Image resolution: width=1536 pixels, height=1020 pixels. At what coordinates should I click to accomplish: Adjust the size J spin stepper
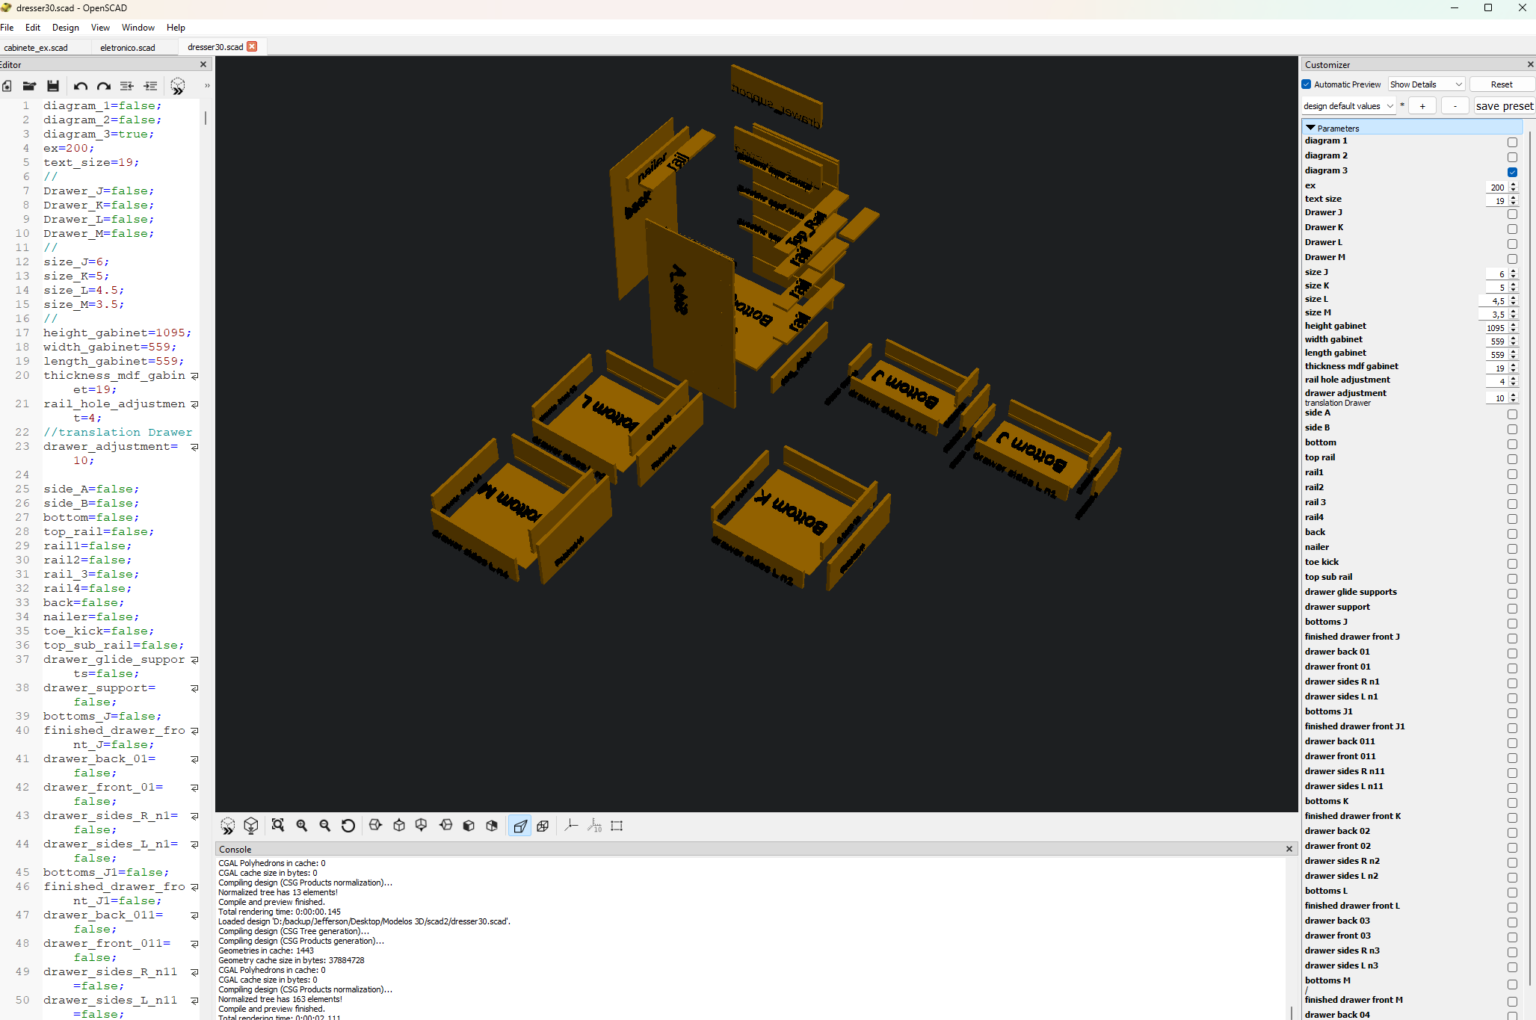tap(1513, 274)
